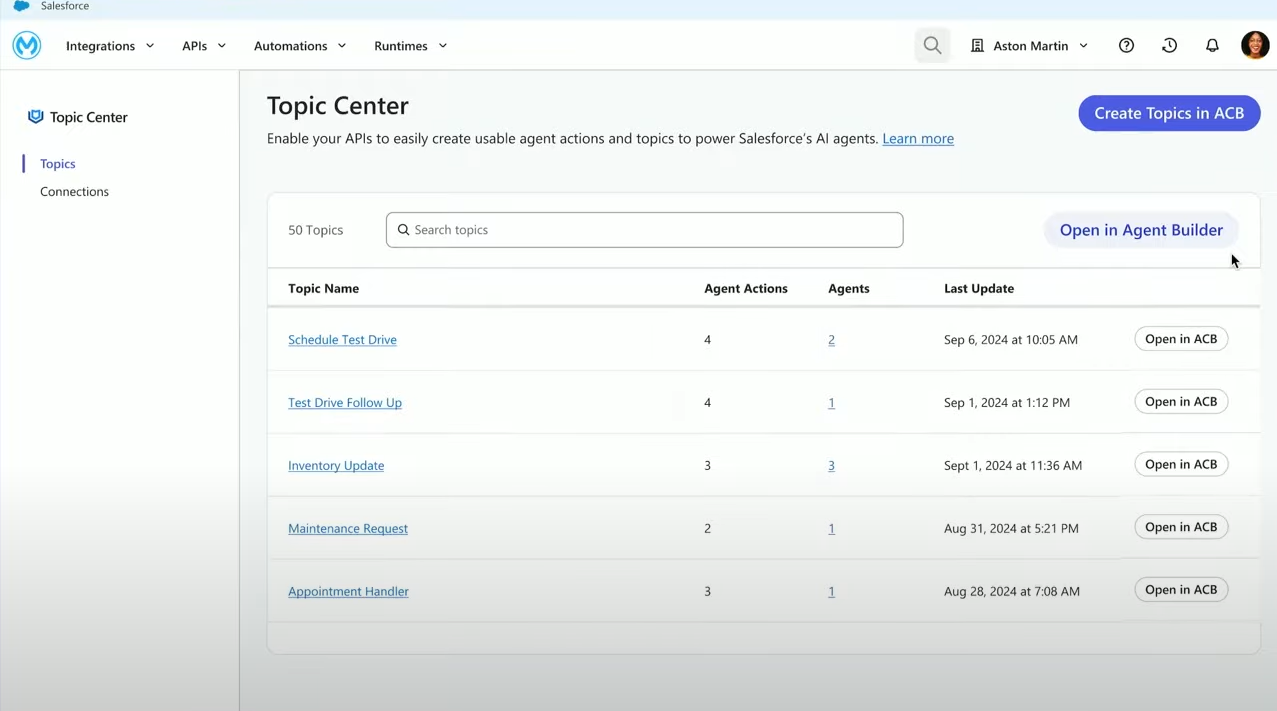Click date Sep 6, 2024 at 10:05 AM

pos(1011,340)
